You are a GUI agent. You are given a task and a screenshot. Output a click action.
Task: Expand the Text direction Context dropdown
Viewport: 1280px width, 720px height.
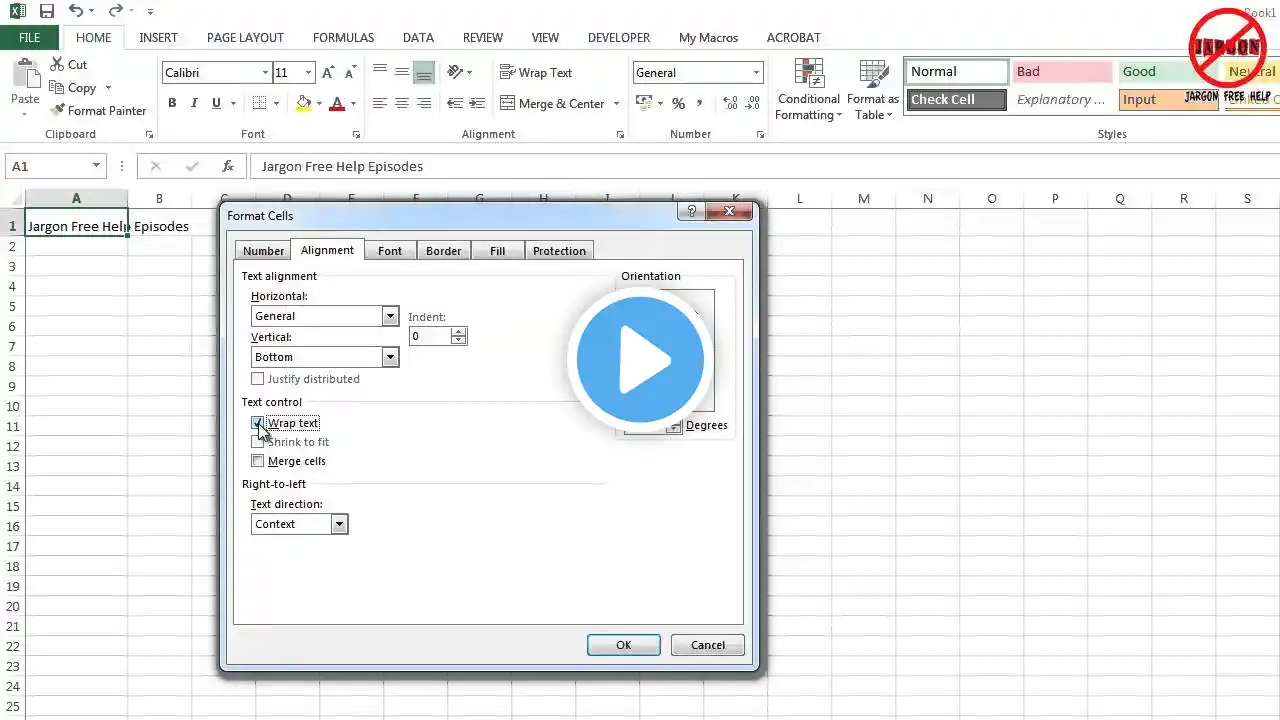339,524
